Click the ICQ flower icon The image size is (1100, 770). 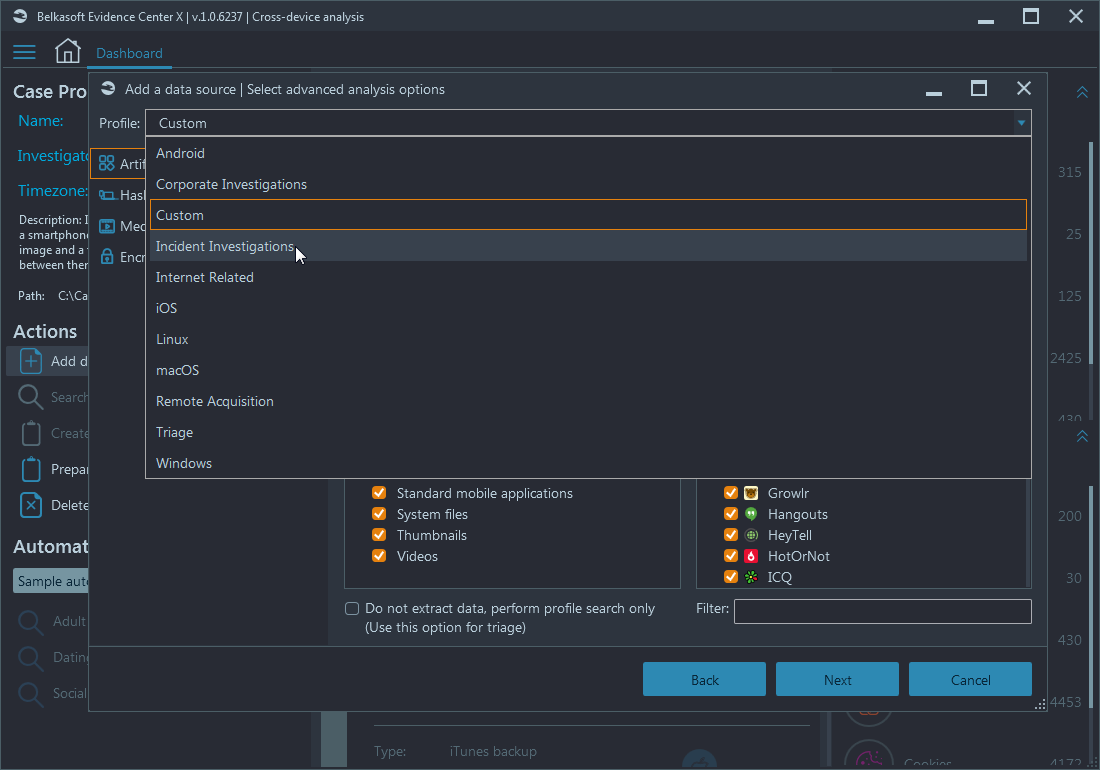click(751, 577)
